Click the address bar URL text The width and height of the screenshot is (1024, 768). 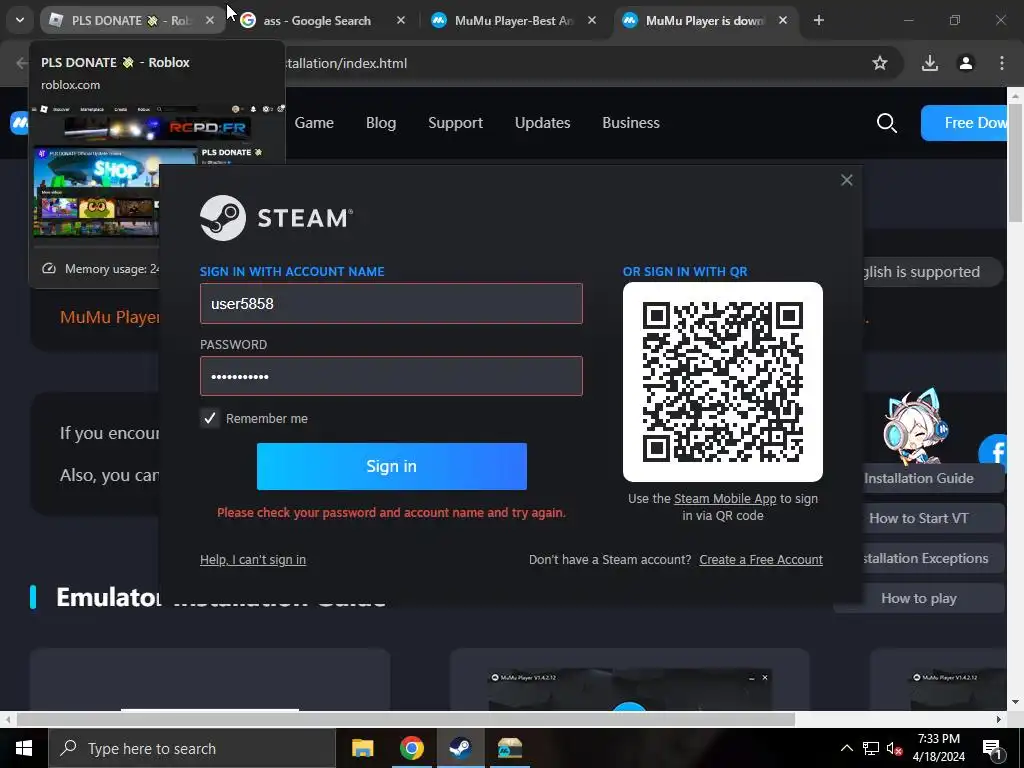pos(346,63)
